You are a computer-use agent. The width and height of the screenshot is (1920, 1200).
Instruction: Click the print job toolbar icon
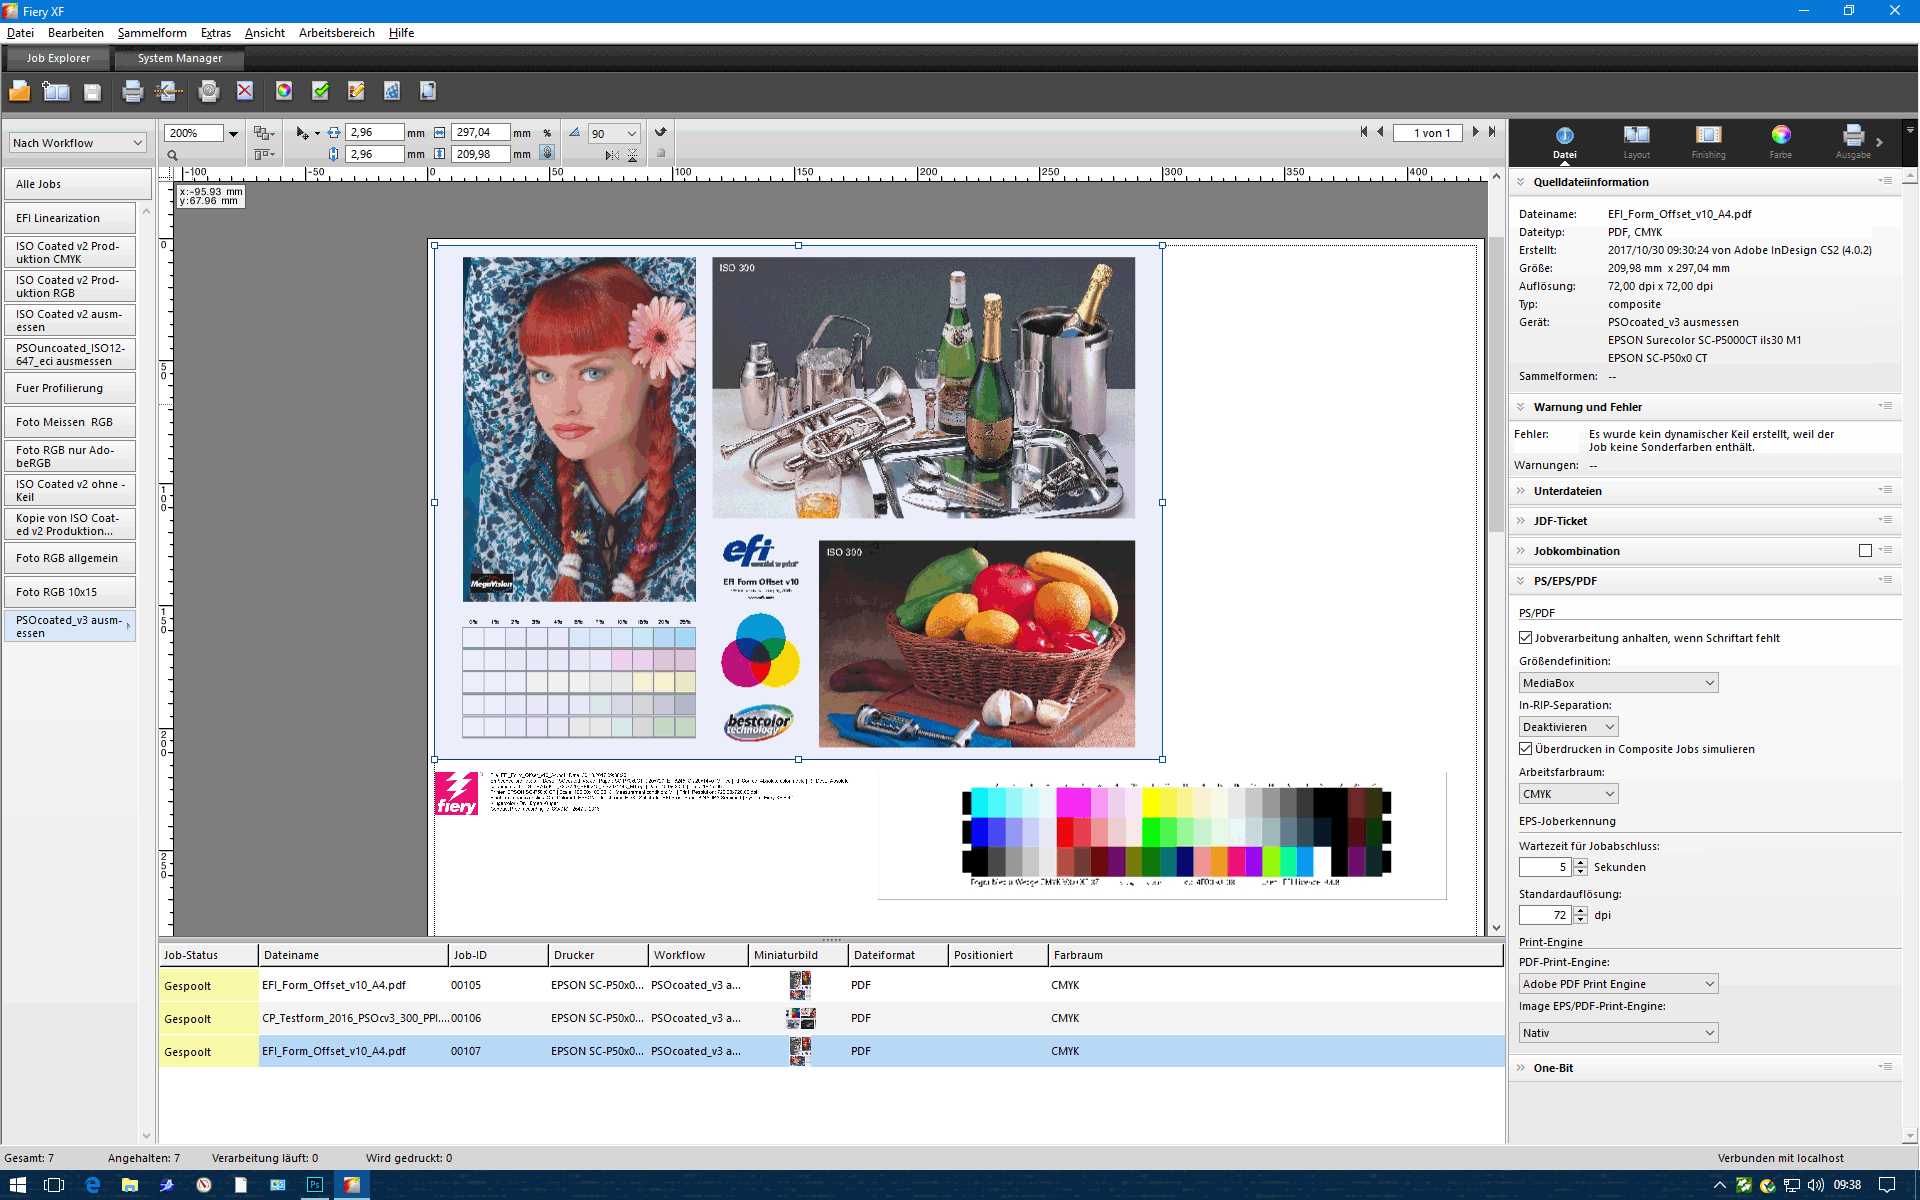(132, 91)
